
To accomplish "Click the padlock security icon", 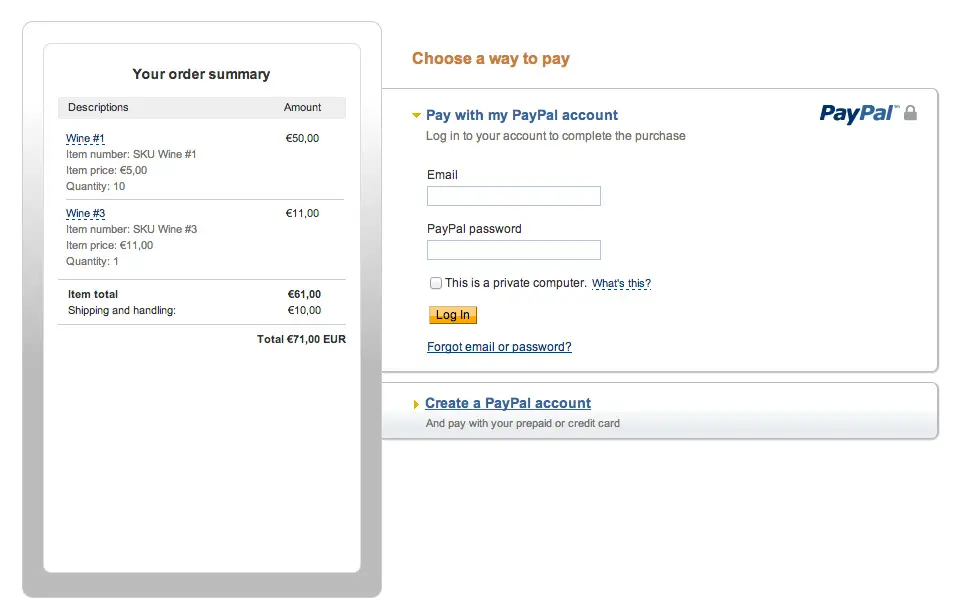I will pyautogui.click(x=910, y=113).
